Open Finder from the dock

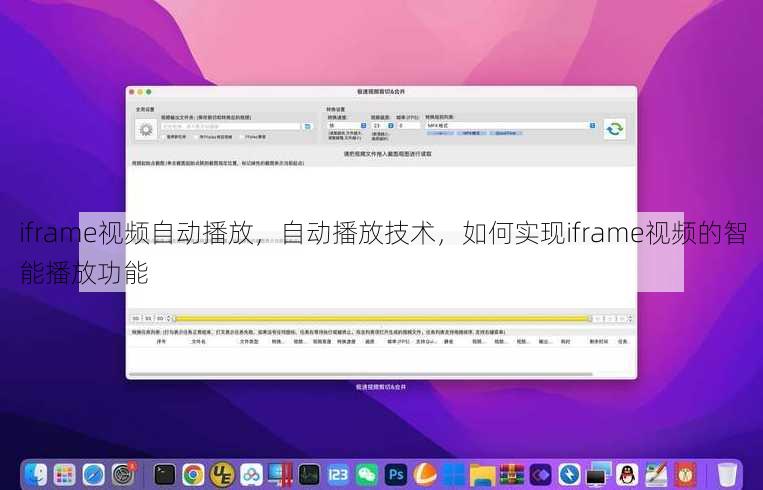point(36,474)
